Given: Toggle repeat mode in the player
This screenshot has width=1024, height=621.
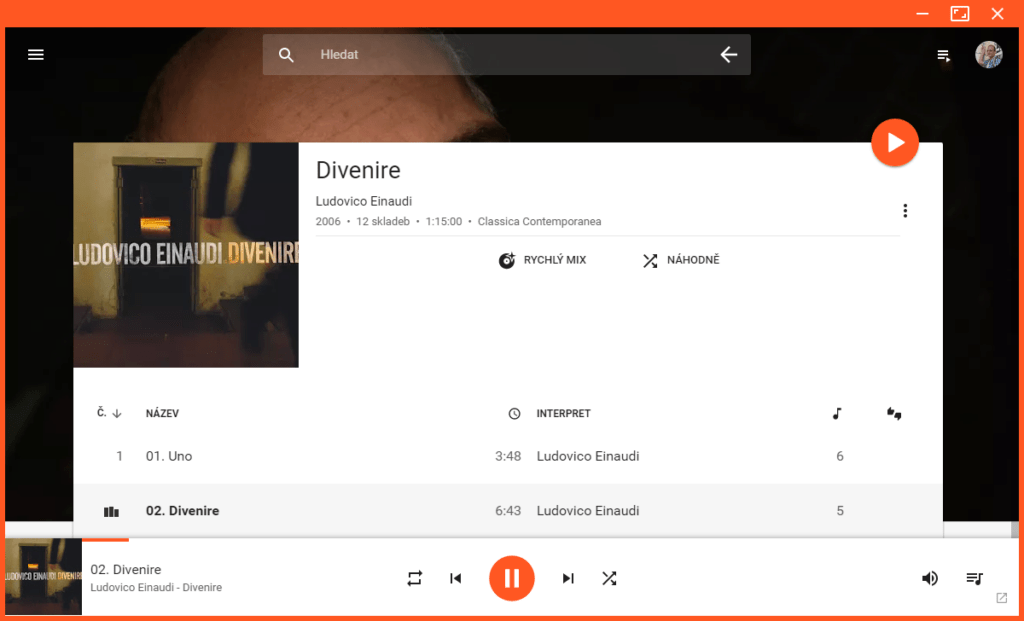Looking at the screenshot, I should click(415, 579).
